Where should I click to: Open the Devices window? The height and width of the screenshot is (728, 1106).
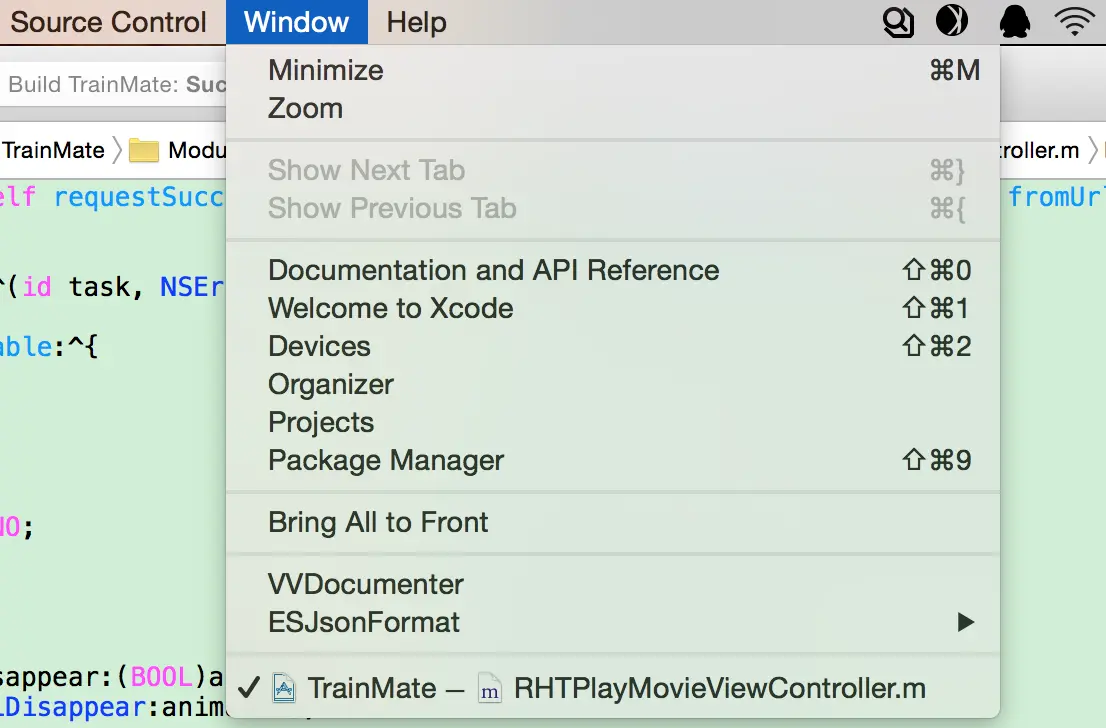pos(319,346)
